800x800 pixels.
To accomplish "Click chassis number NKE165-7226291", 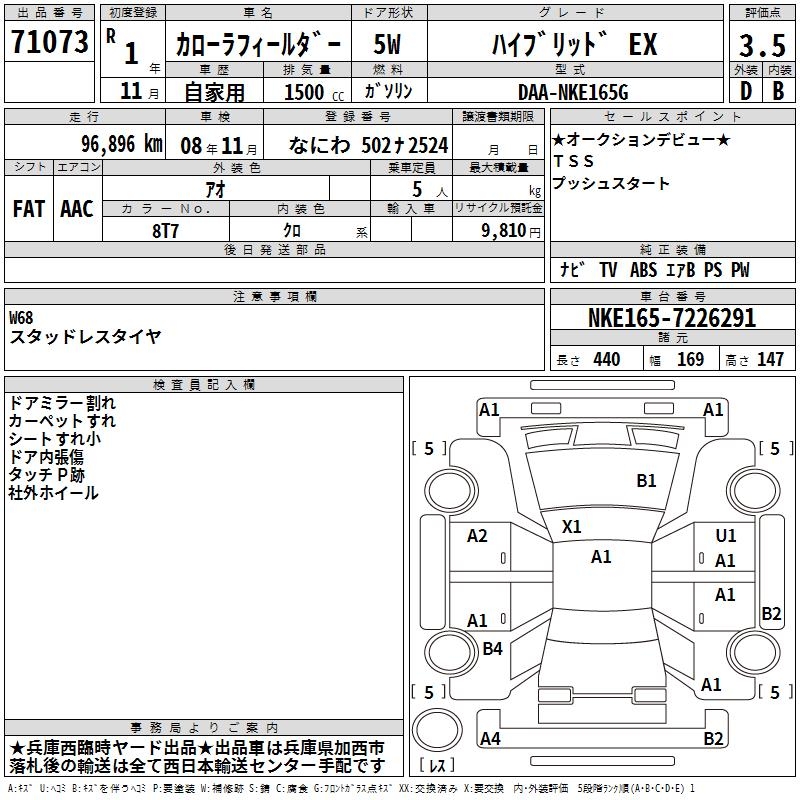I will [x=672, y=318].
